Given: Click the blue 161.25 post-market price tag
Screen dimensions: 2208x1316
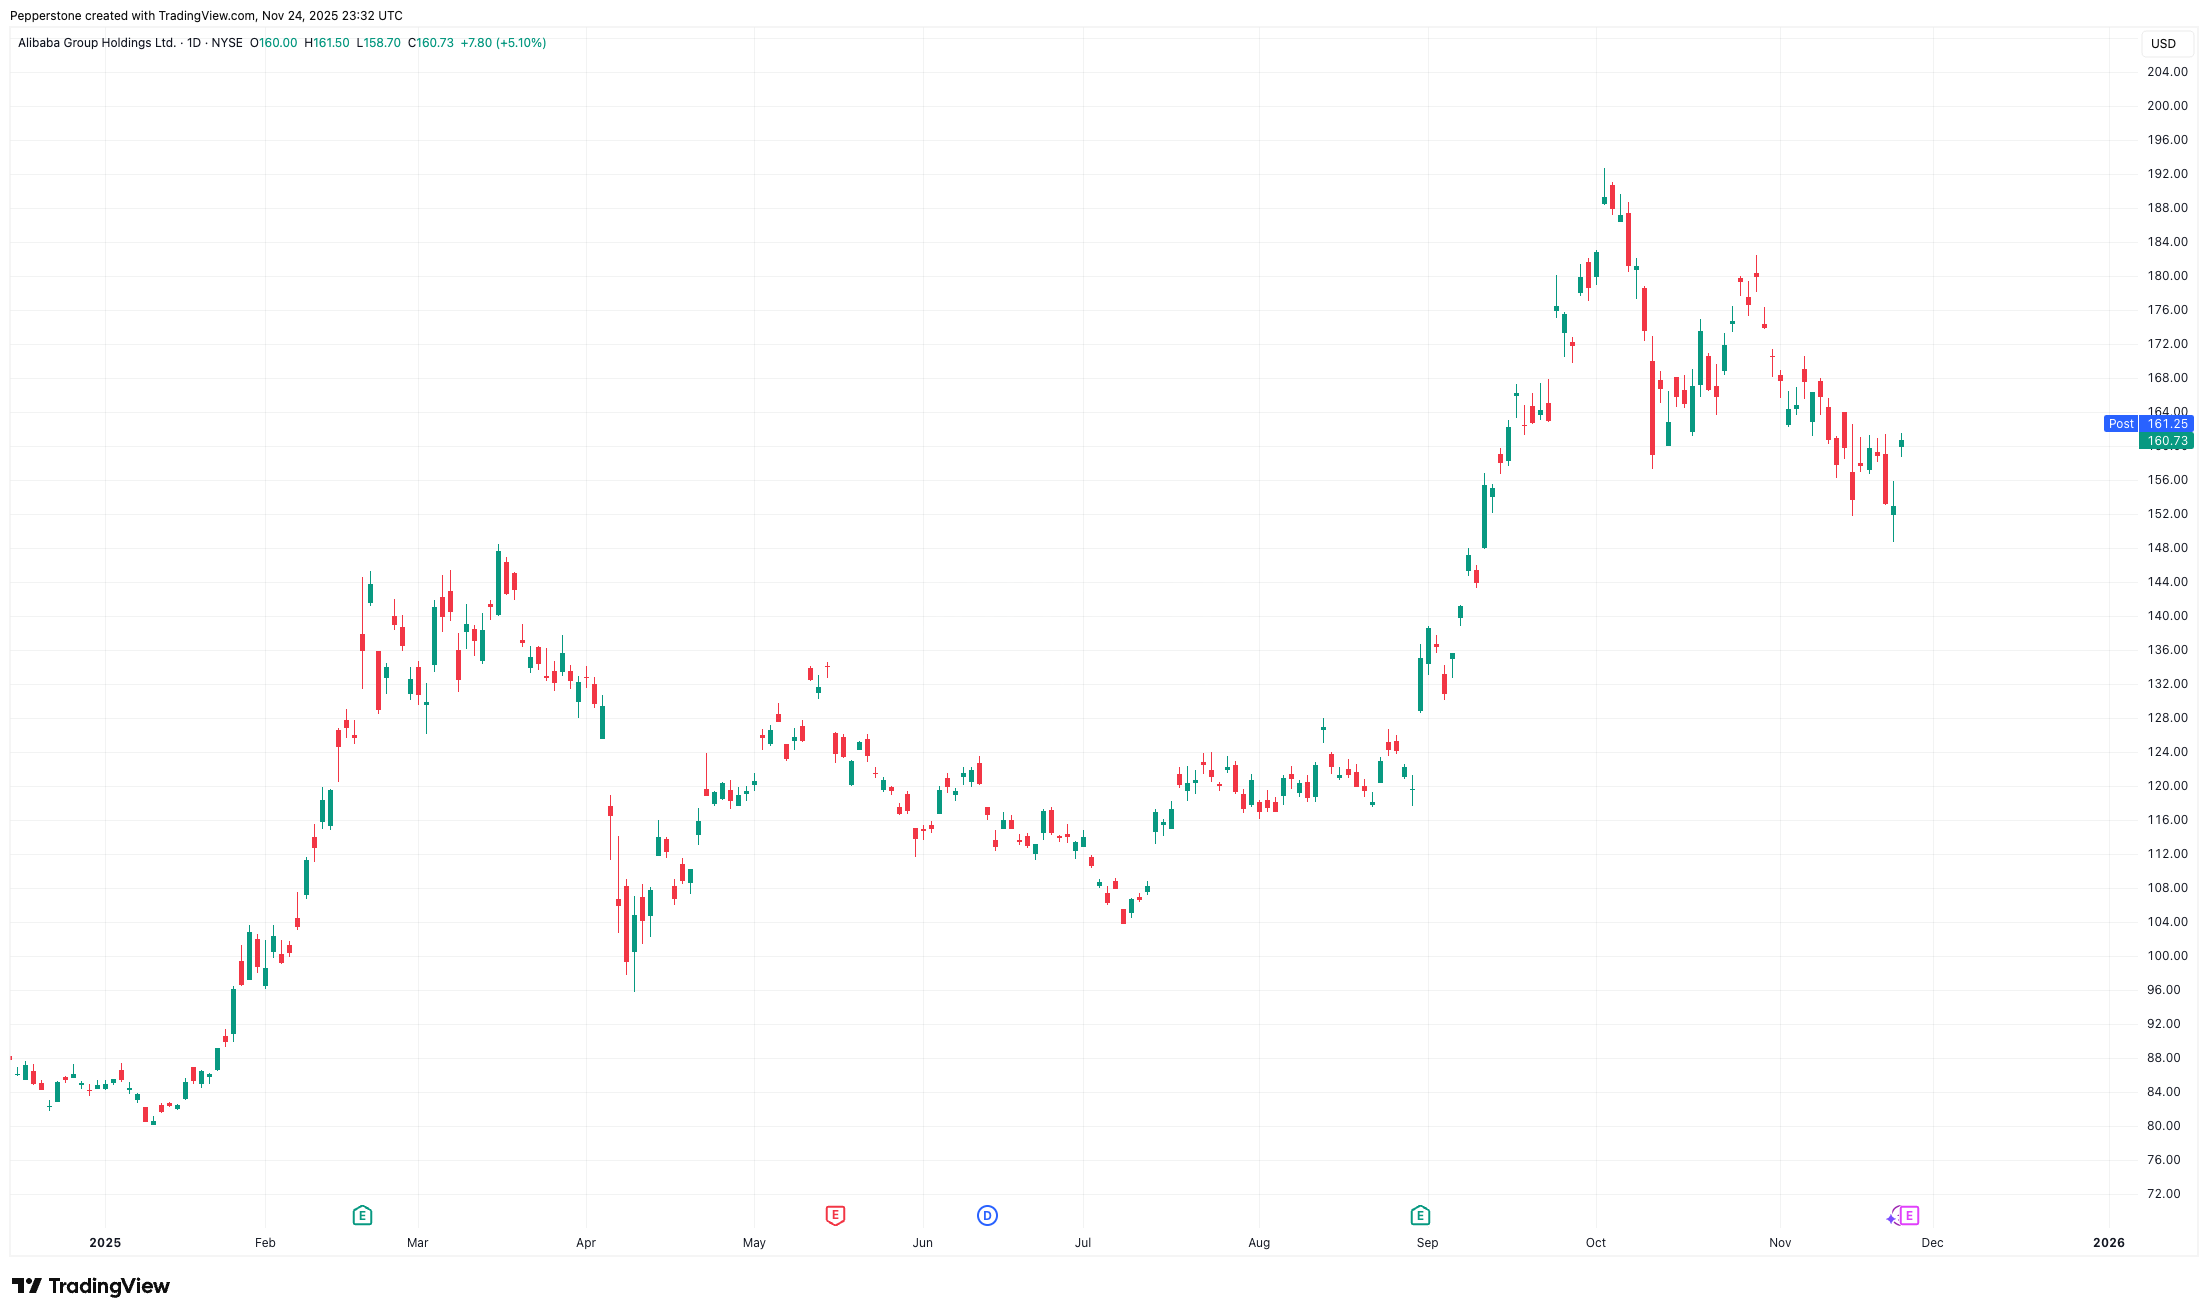Looking at the screenshot, I should point(2166,424).
